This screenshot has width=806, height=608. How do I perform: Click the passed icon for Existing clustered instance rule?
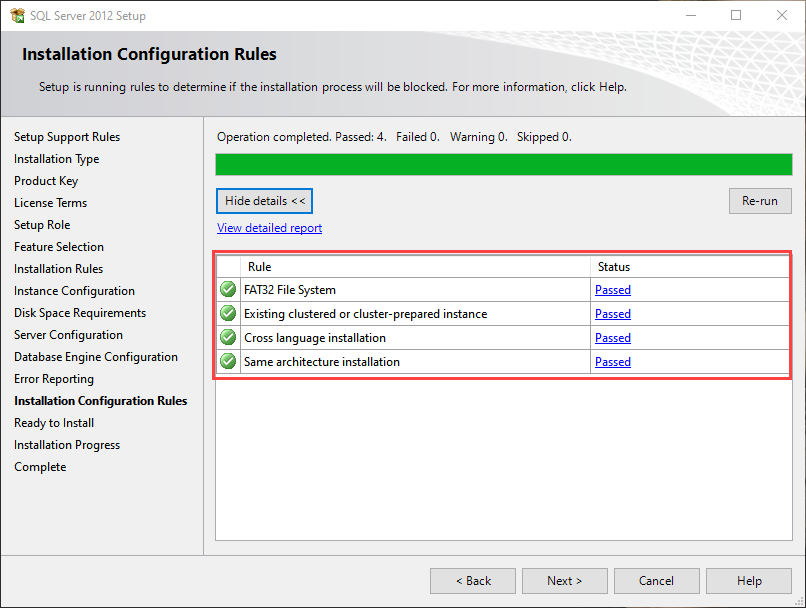click(228, 314)
